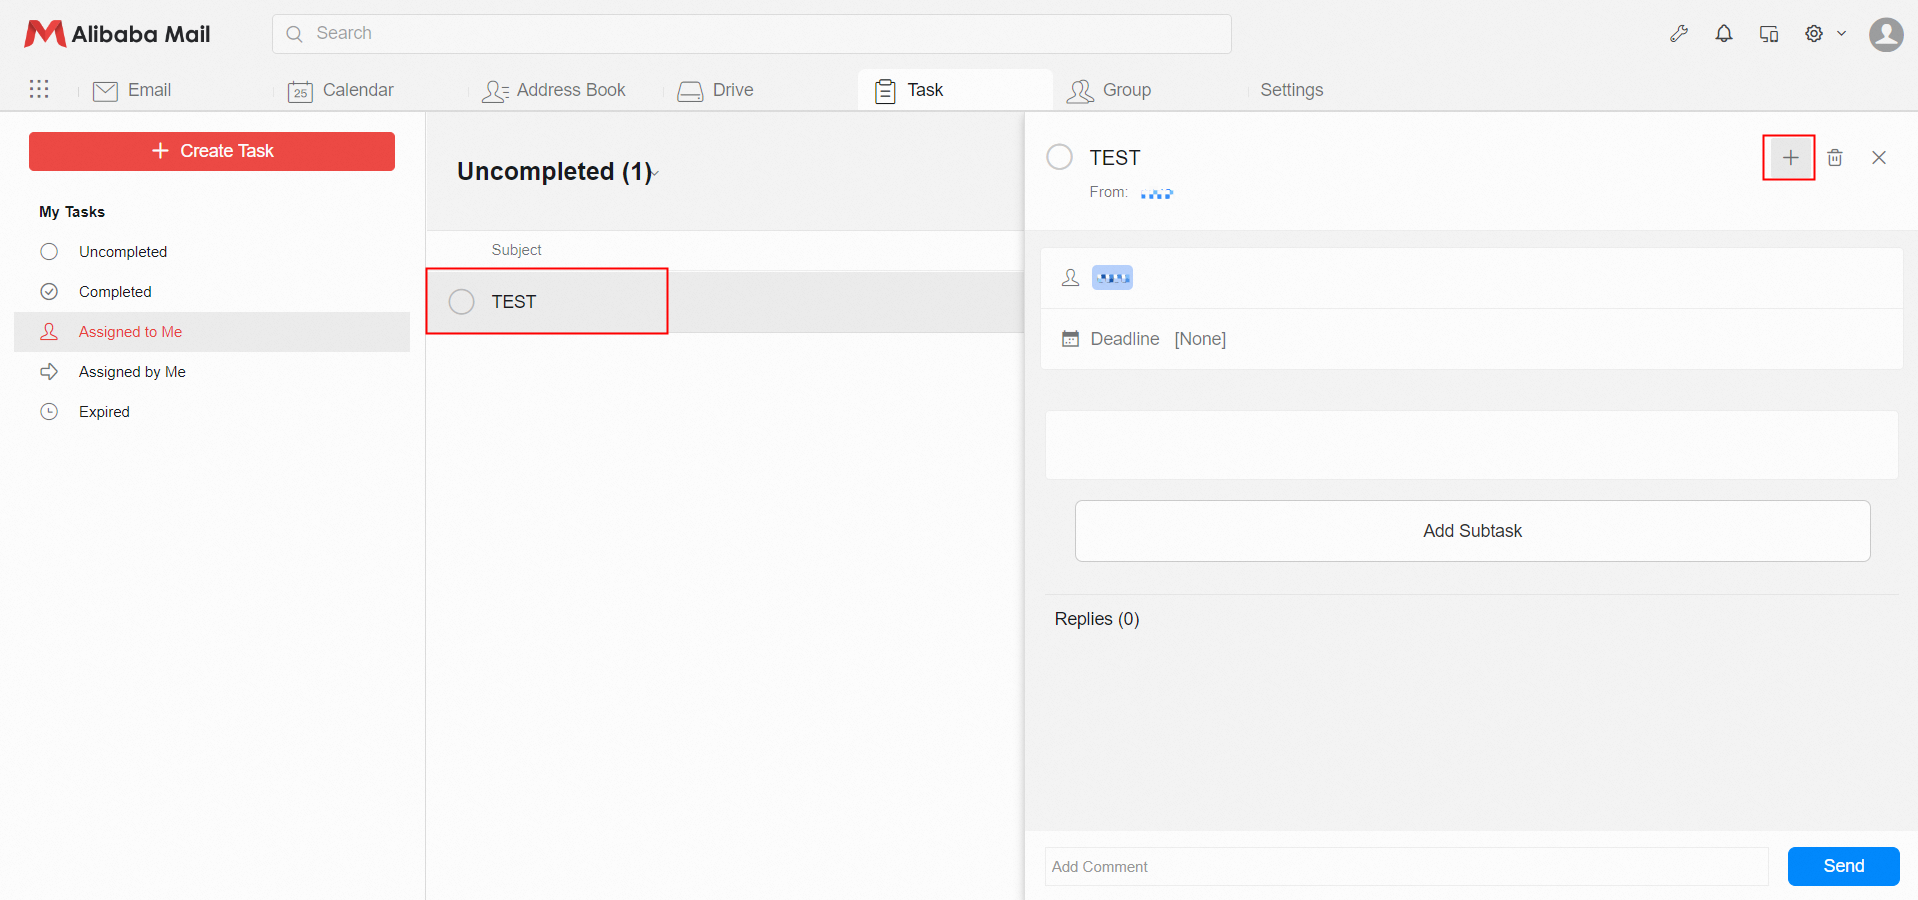The height and width of the screenshot is (900, 1918).
Task: Click the Alibaba Mail logo
Action: click(x=117, y=34)
